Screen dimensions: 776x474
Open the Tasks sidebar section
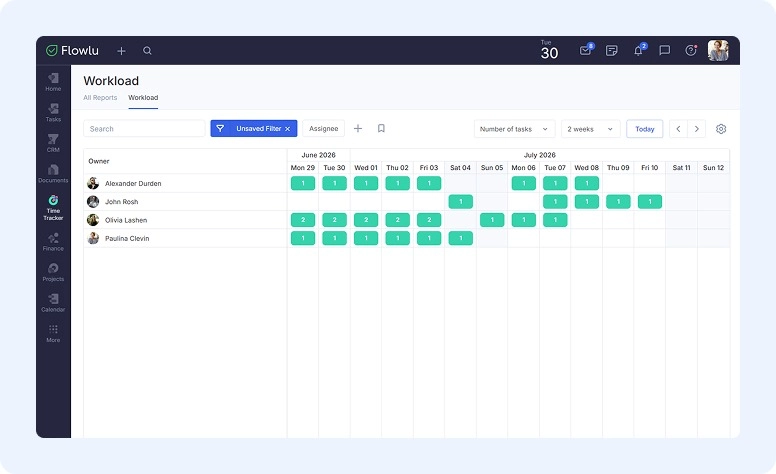point(53,113)
